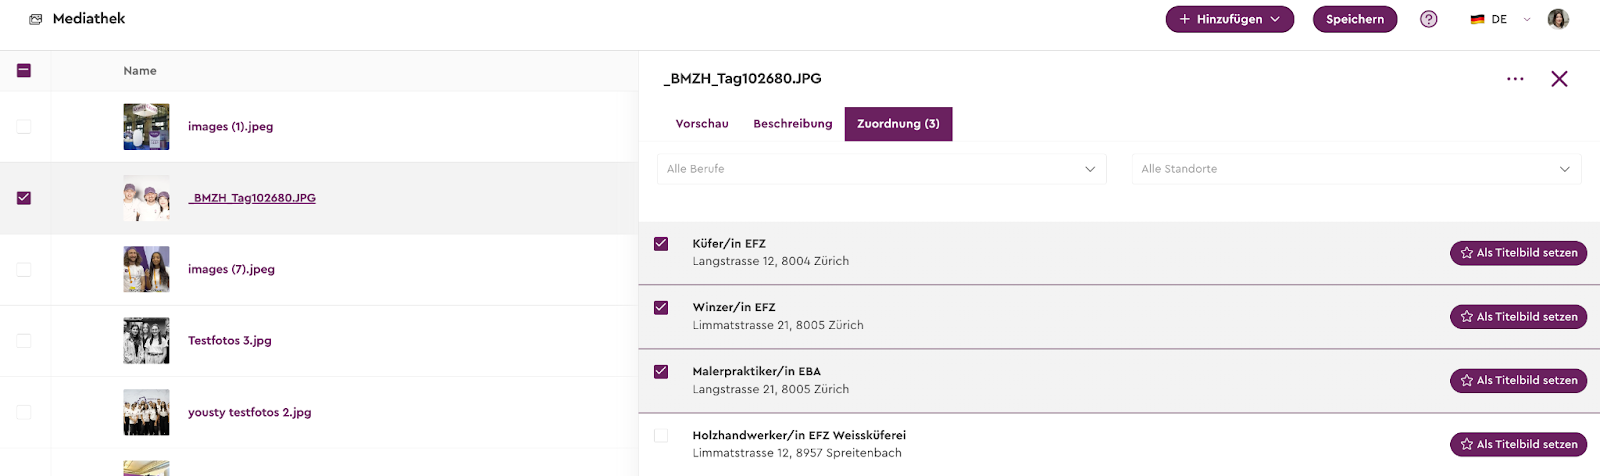
Task: Open the Hinzufügen dropdown button
Action: (1229, 19)
